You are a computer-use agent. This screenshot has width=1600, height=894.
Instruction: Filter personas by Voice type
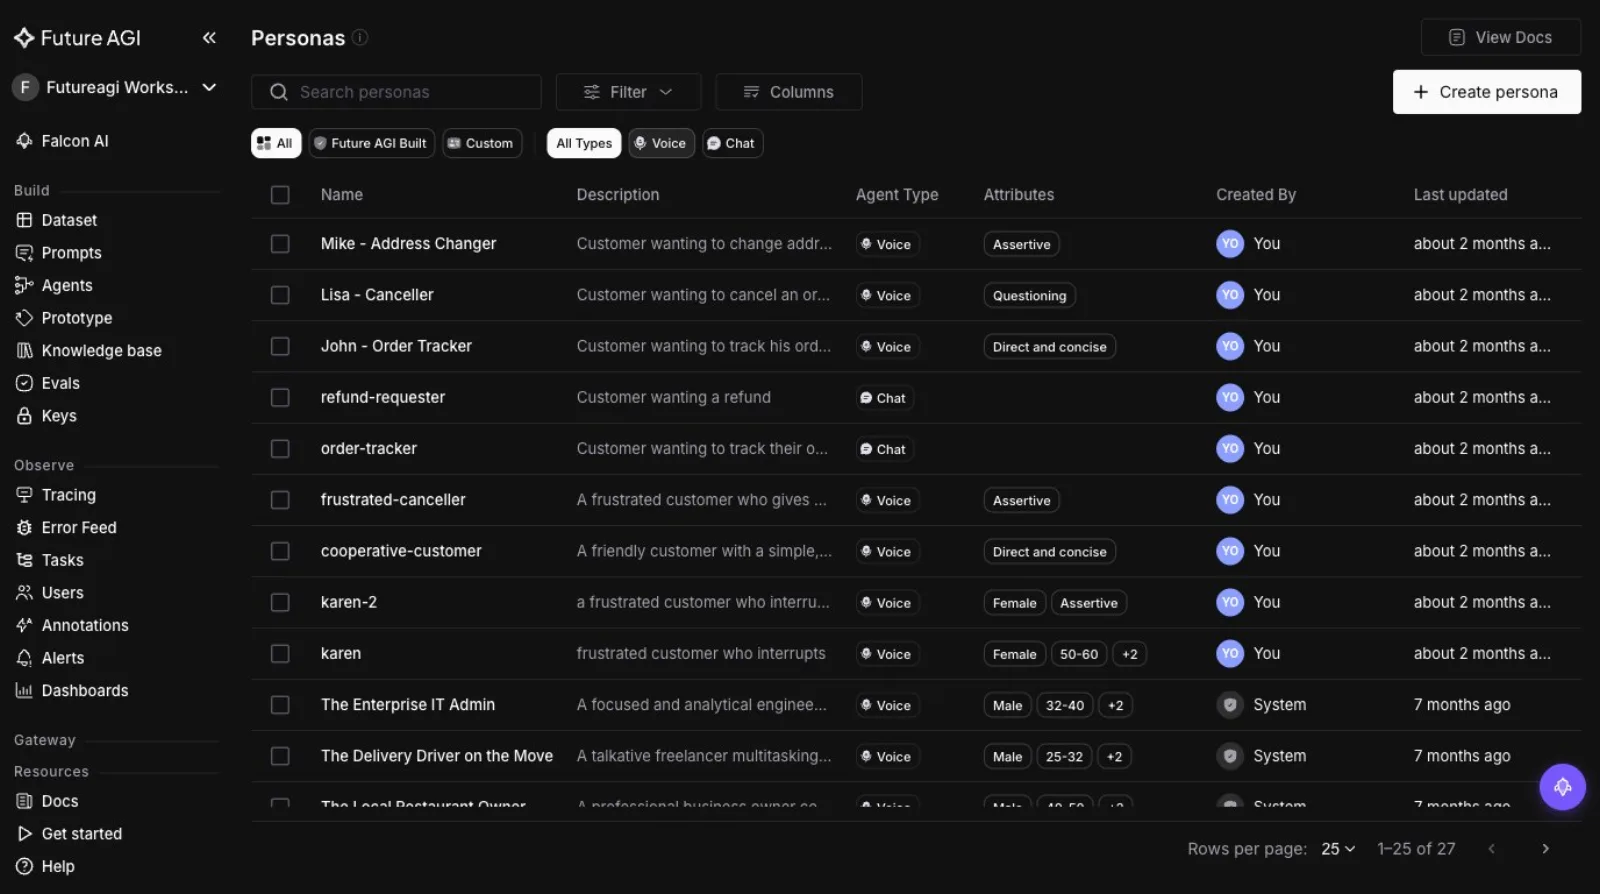point(661,143)
